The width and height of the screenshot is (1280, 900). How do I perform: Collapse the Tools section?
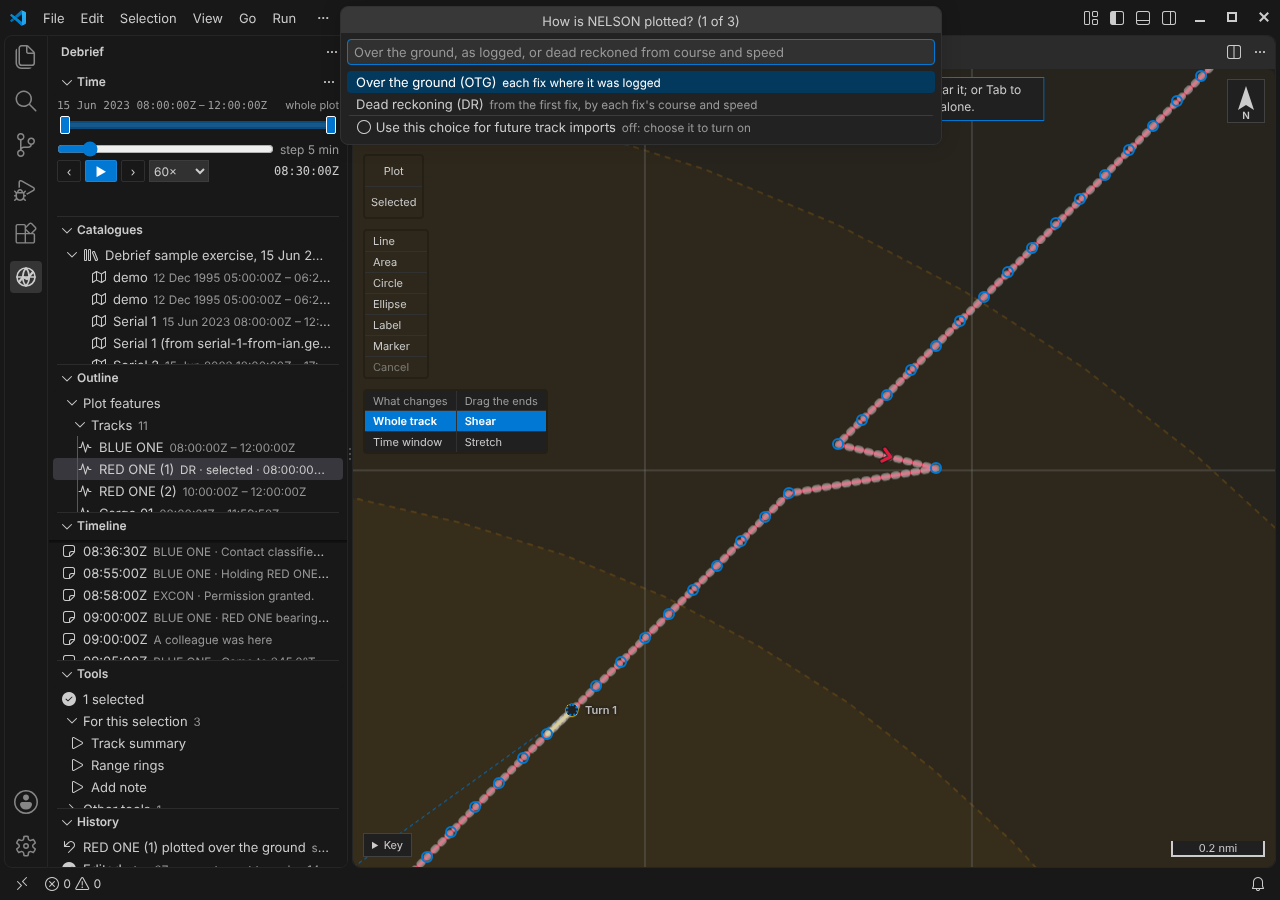click(x=67, y=674)
